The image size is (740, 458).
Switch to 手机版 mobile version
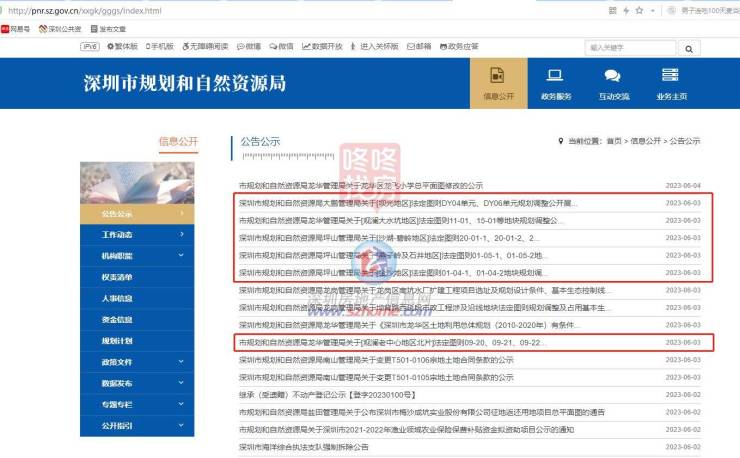(x=159, y=47)
